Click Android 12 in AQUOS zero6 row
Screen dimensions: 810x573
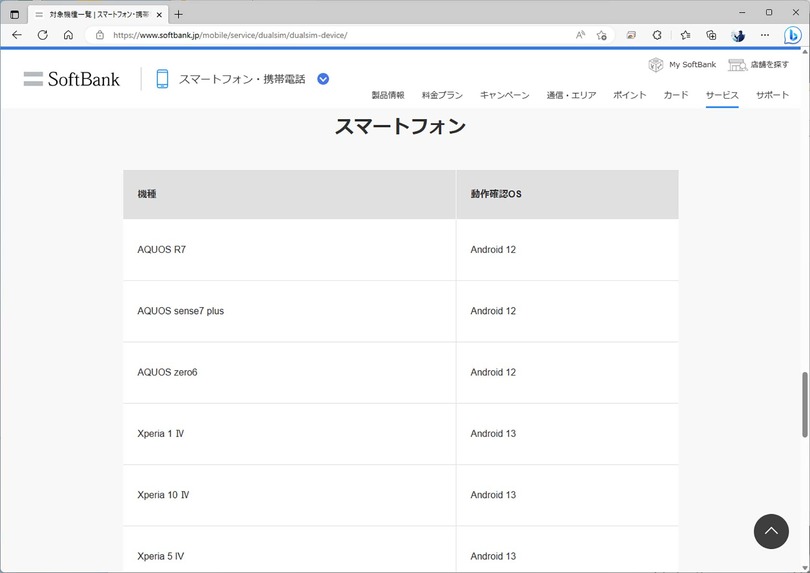[493, 373]
